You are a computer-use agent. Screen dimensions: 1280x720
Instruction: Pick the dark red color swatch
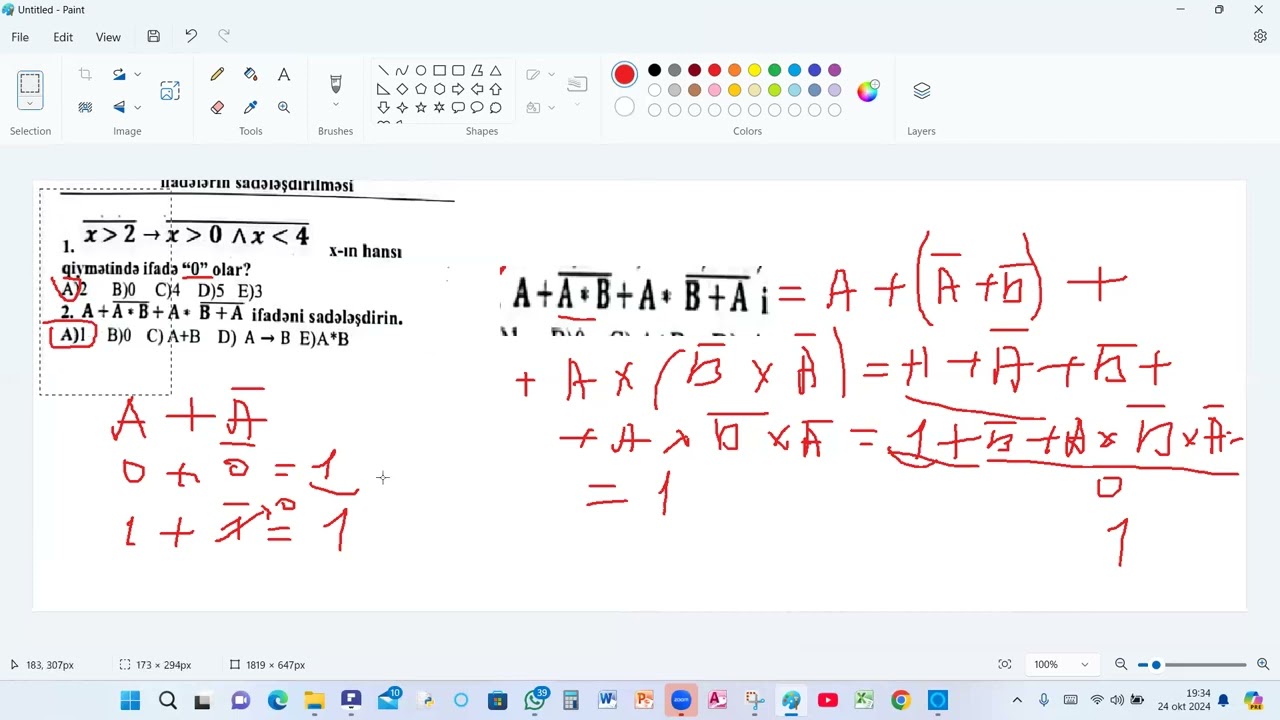tap(694, 70)
